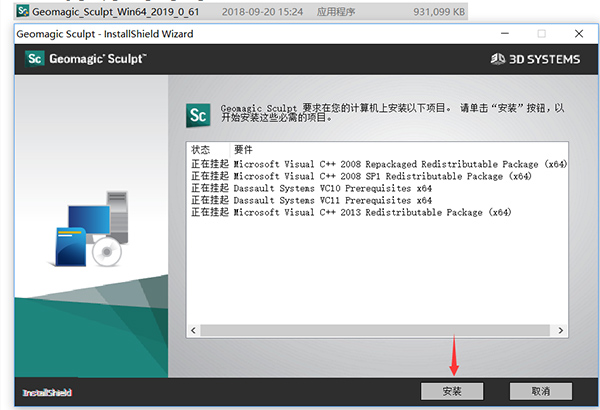
Task: Click the left scroll arrow of list
Action: [193, 330]
